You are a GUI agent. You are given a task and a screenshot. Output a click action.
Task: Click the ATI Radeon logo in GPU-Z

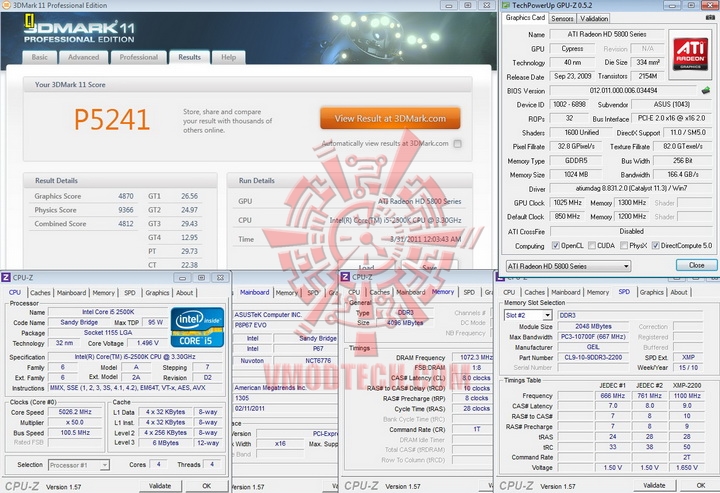coord(690,54)
